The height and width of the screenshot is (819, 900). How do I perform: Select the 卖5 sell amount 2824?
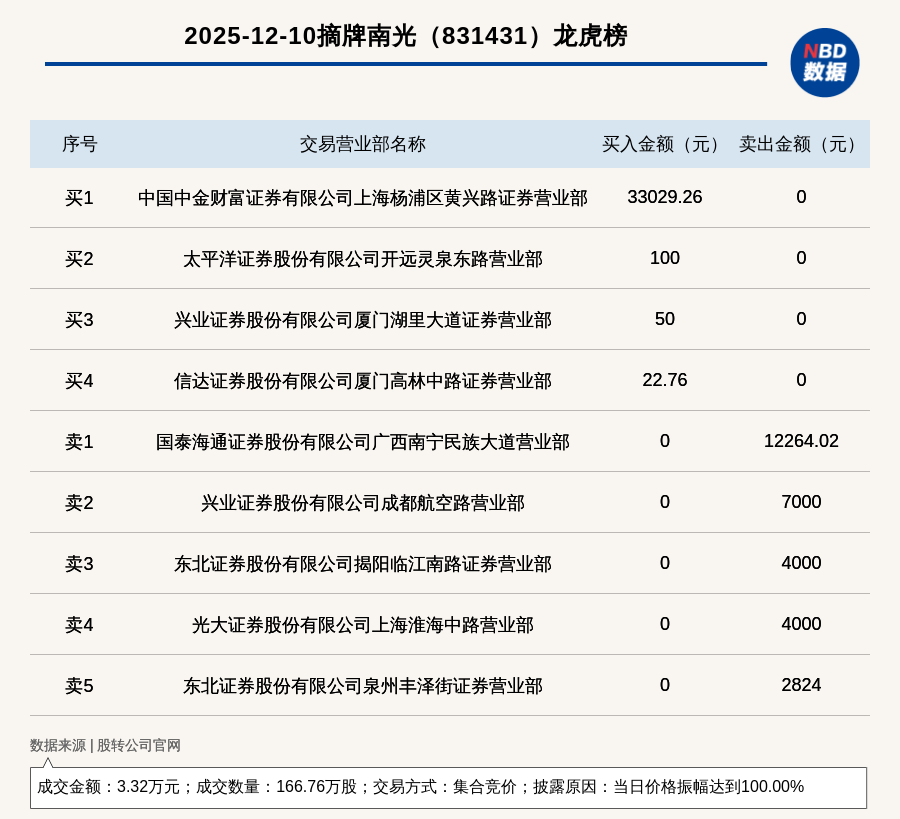pos(801,685)
